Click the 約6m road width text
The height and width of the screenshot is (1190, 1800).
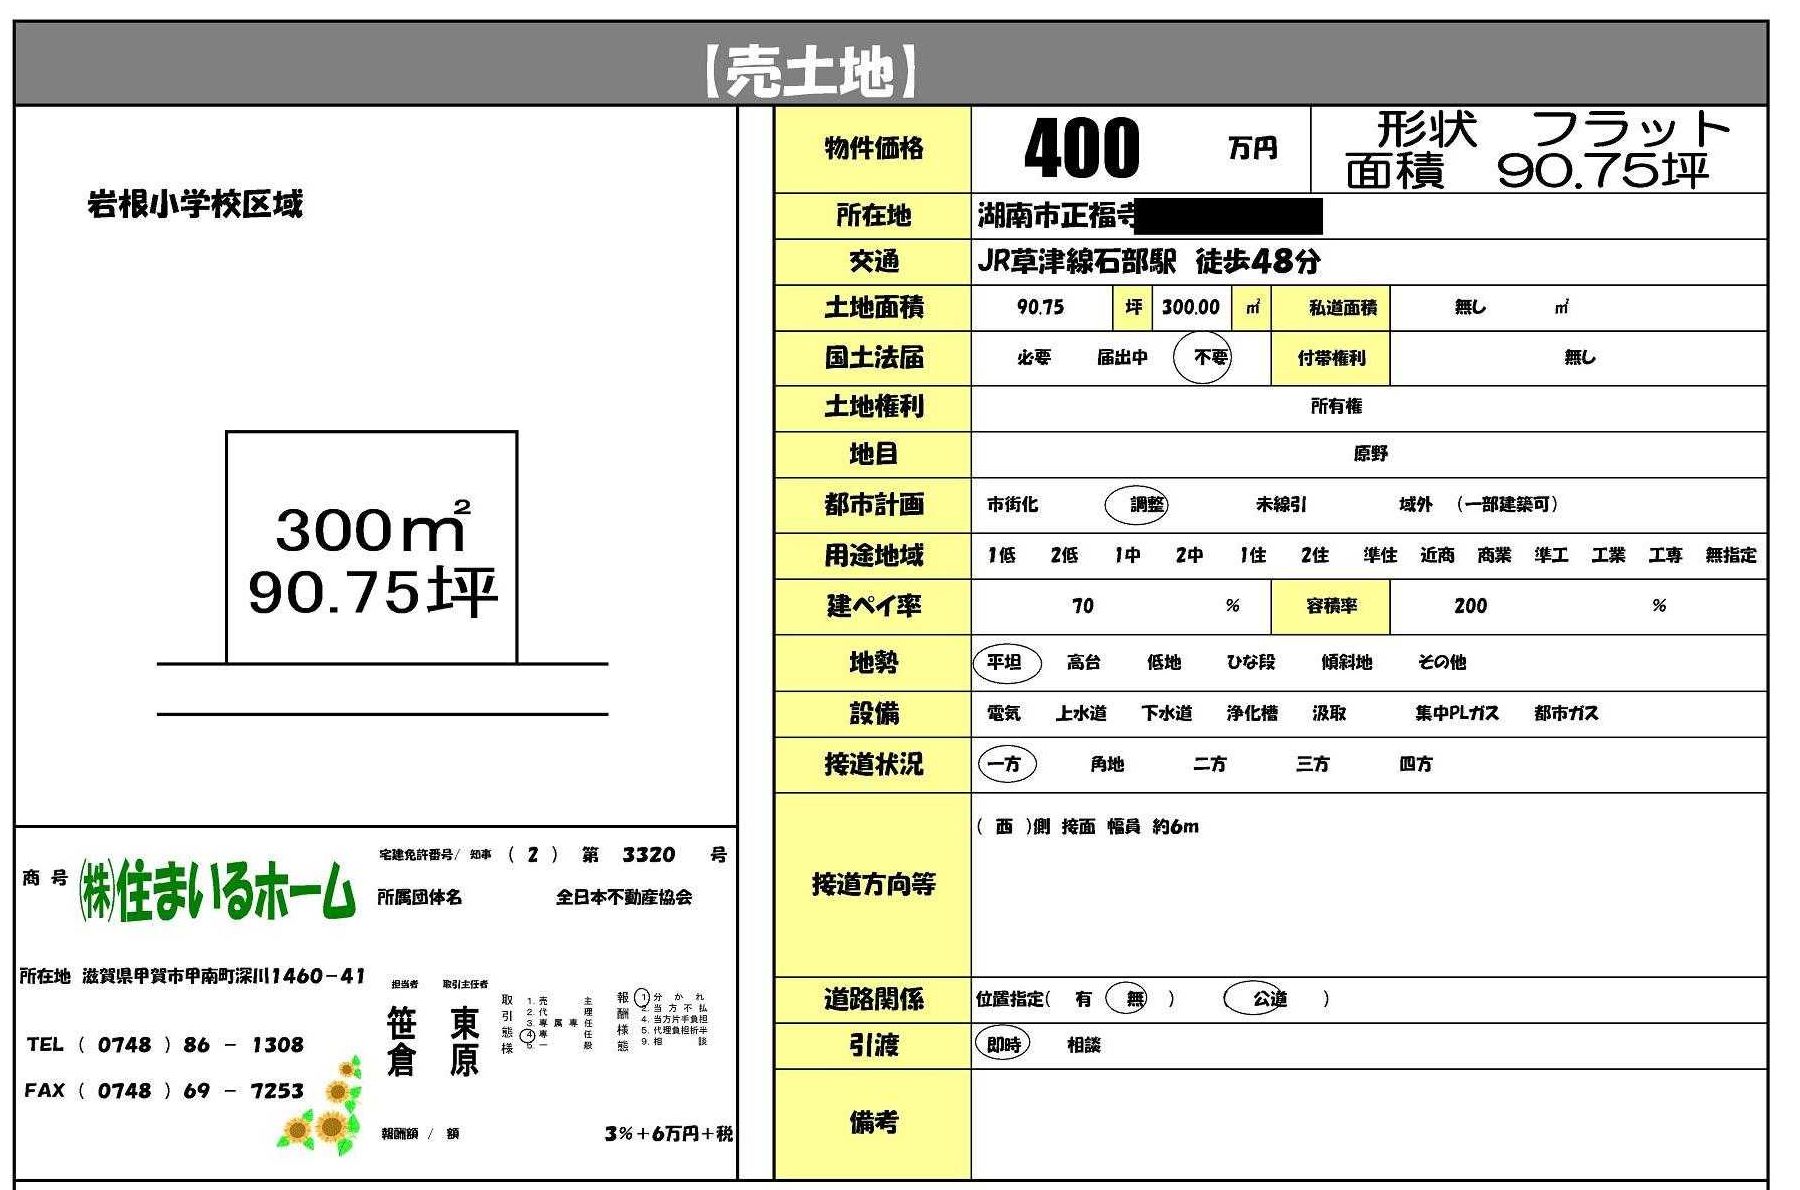[1175, 827]
